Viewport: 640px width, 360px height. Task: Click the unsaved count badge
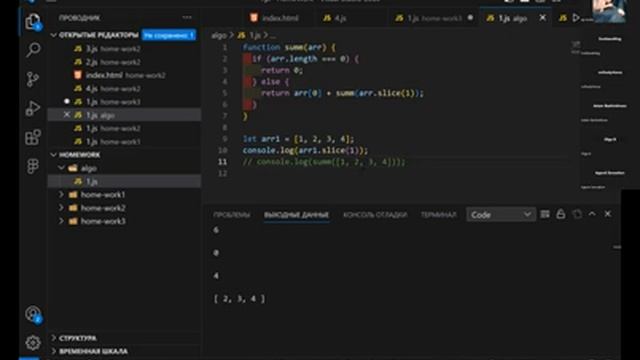tap(169, 36)
